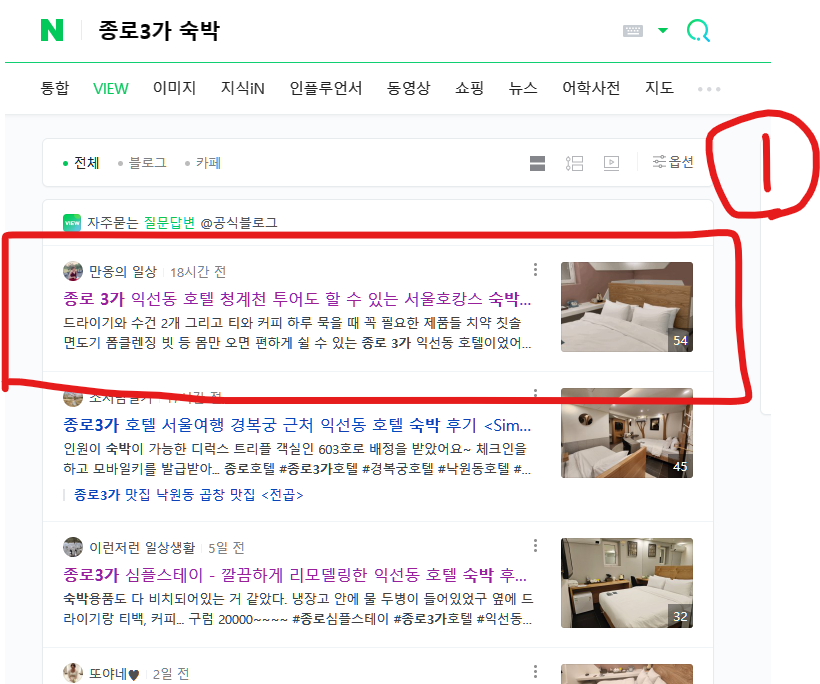
Task: Select the VIEW tab
Action: pos(110,88)
